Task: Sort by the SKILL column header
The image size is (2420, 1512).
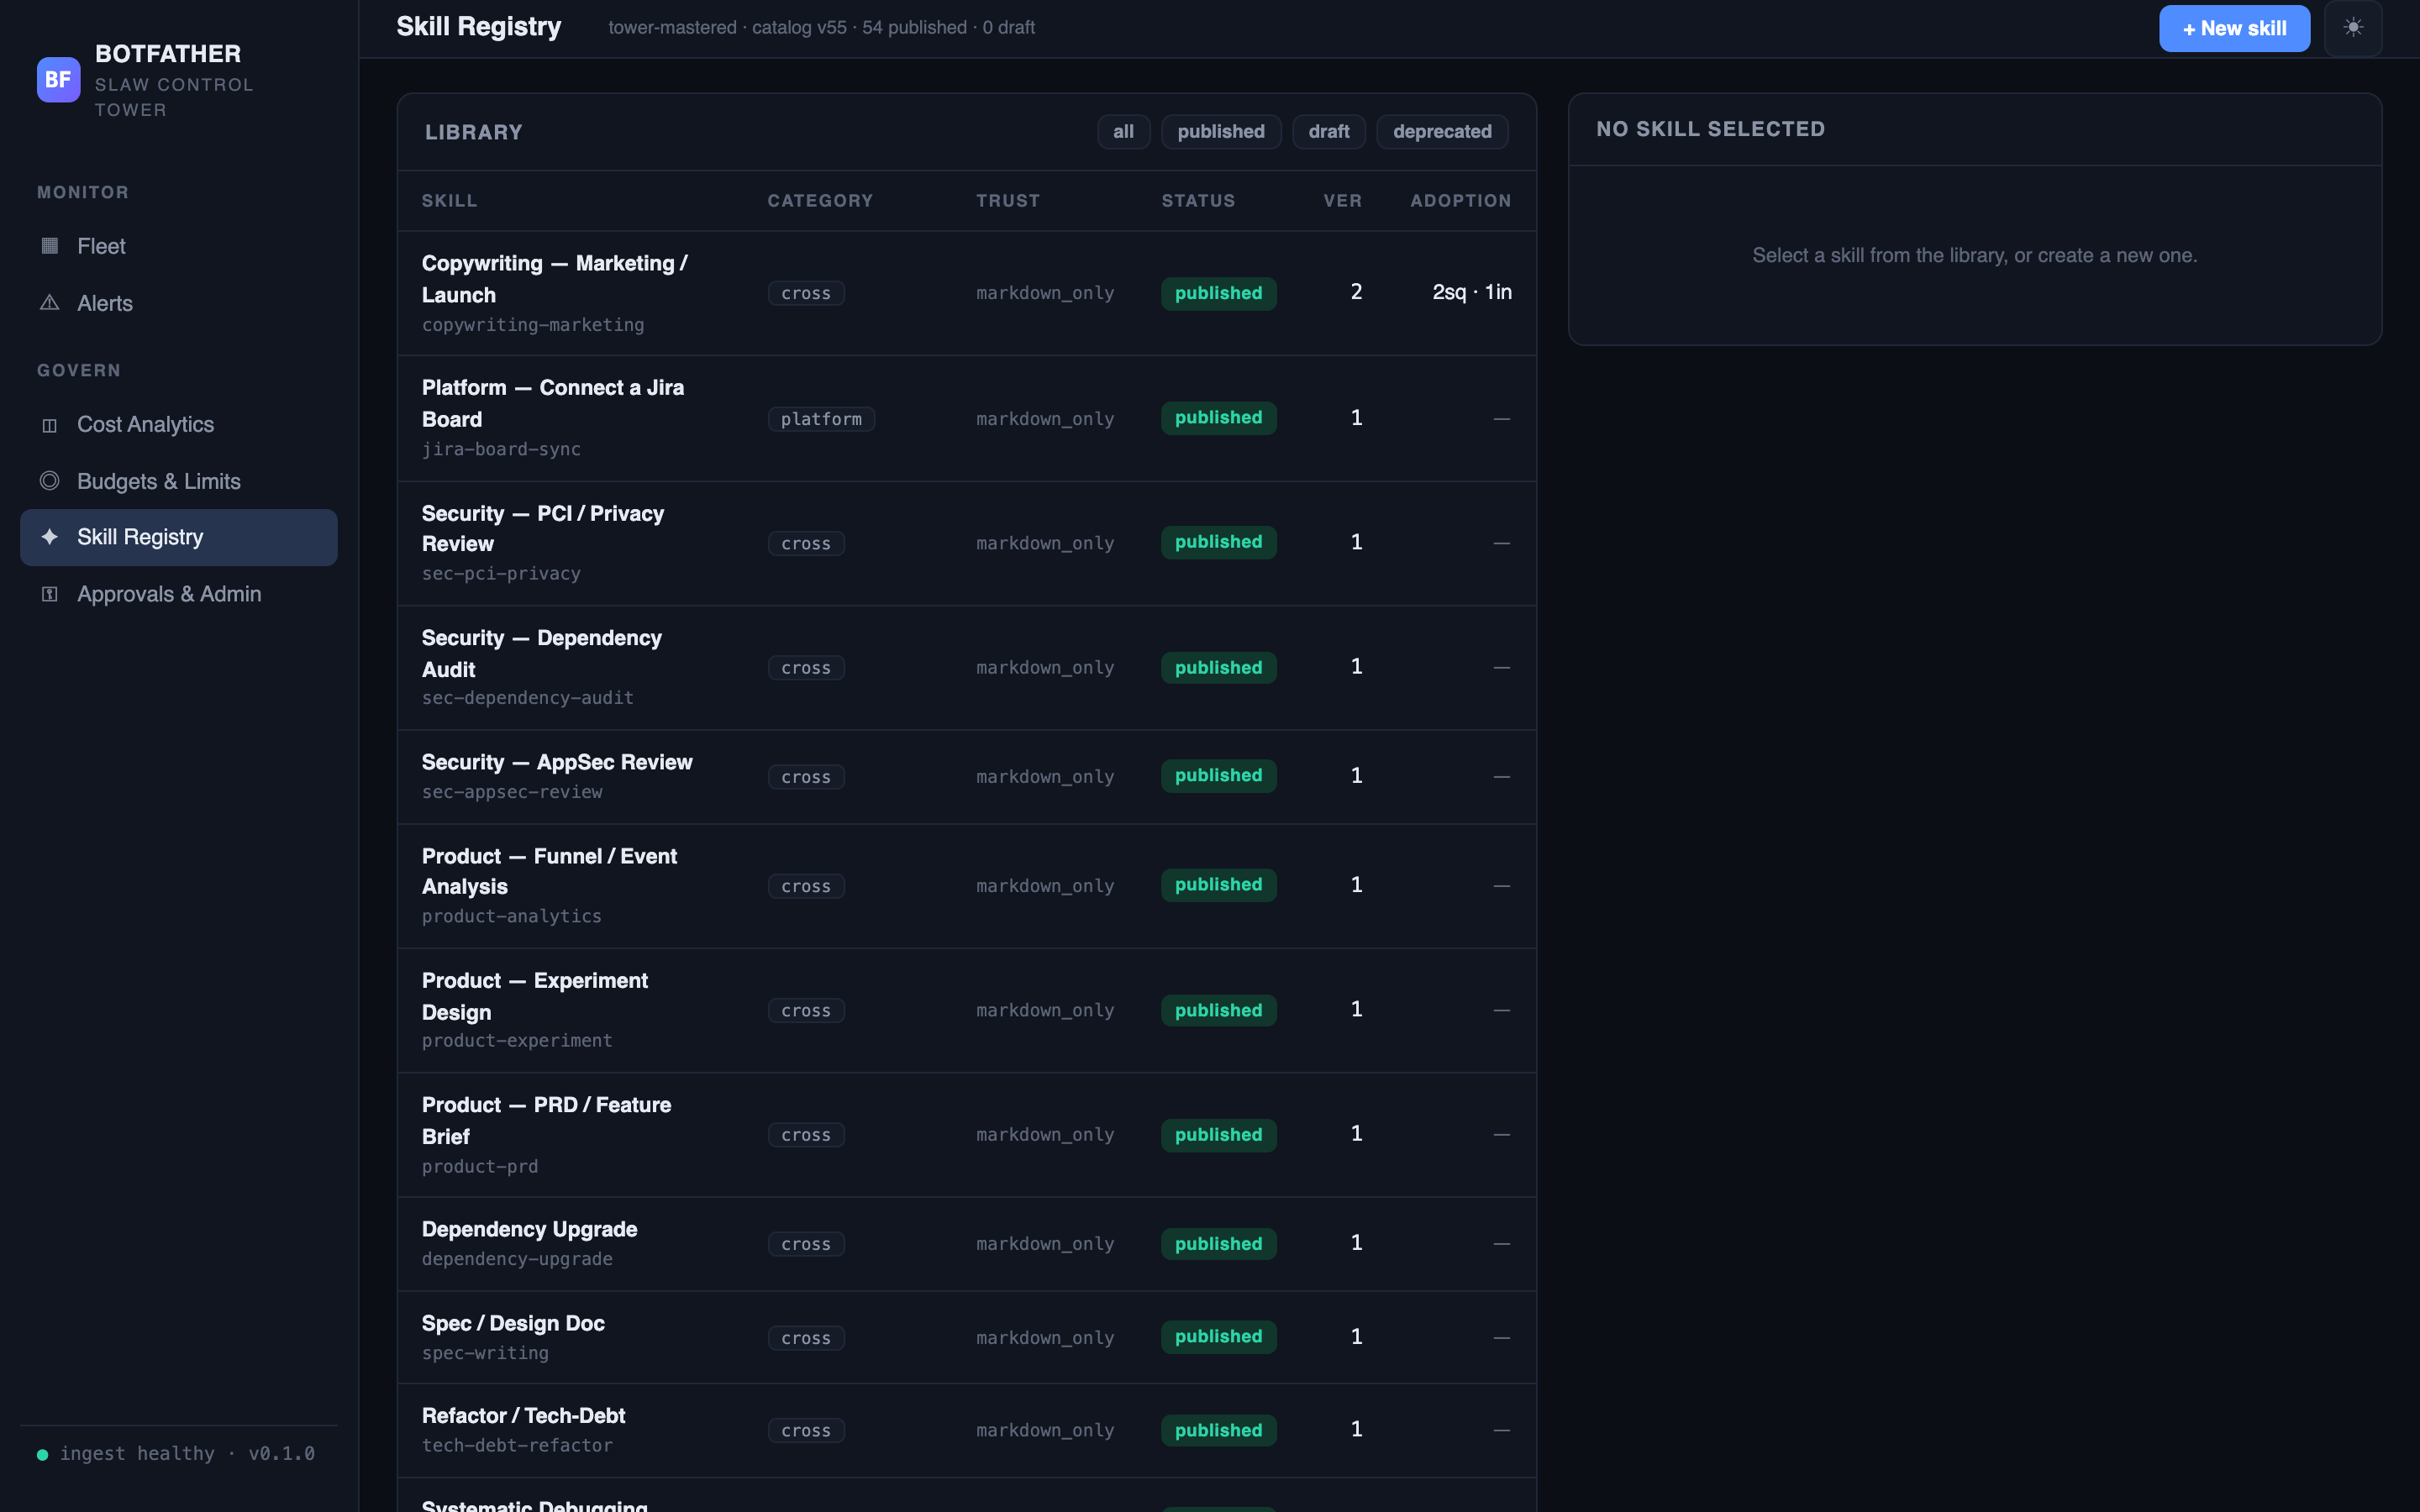Action: 449,201
